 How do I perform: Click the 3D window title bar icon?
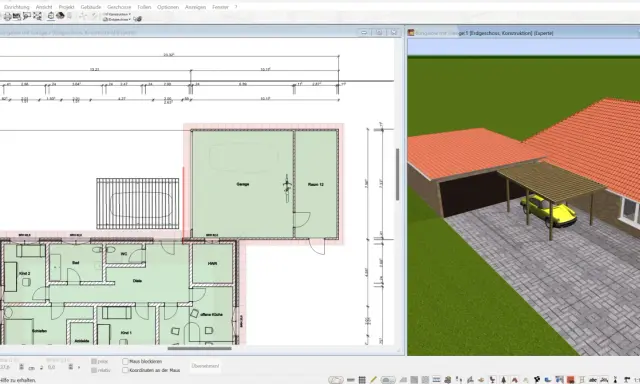click(x=411, y=33)
